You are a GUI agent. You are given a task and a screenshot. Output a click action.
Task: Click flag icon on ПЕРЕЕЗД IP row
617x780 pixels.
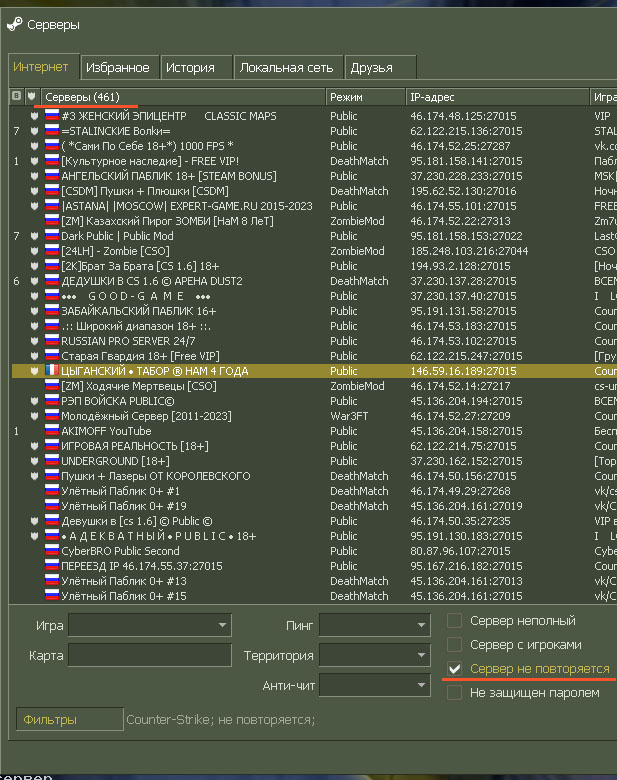pyautogui.click(x=52, y=566)
